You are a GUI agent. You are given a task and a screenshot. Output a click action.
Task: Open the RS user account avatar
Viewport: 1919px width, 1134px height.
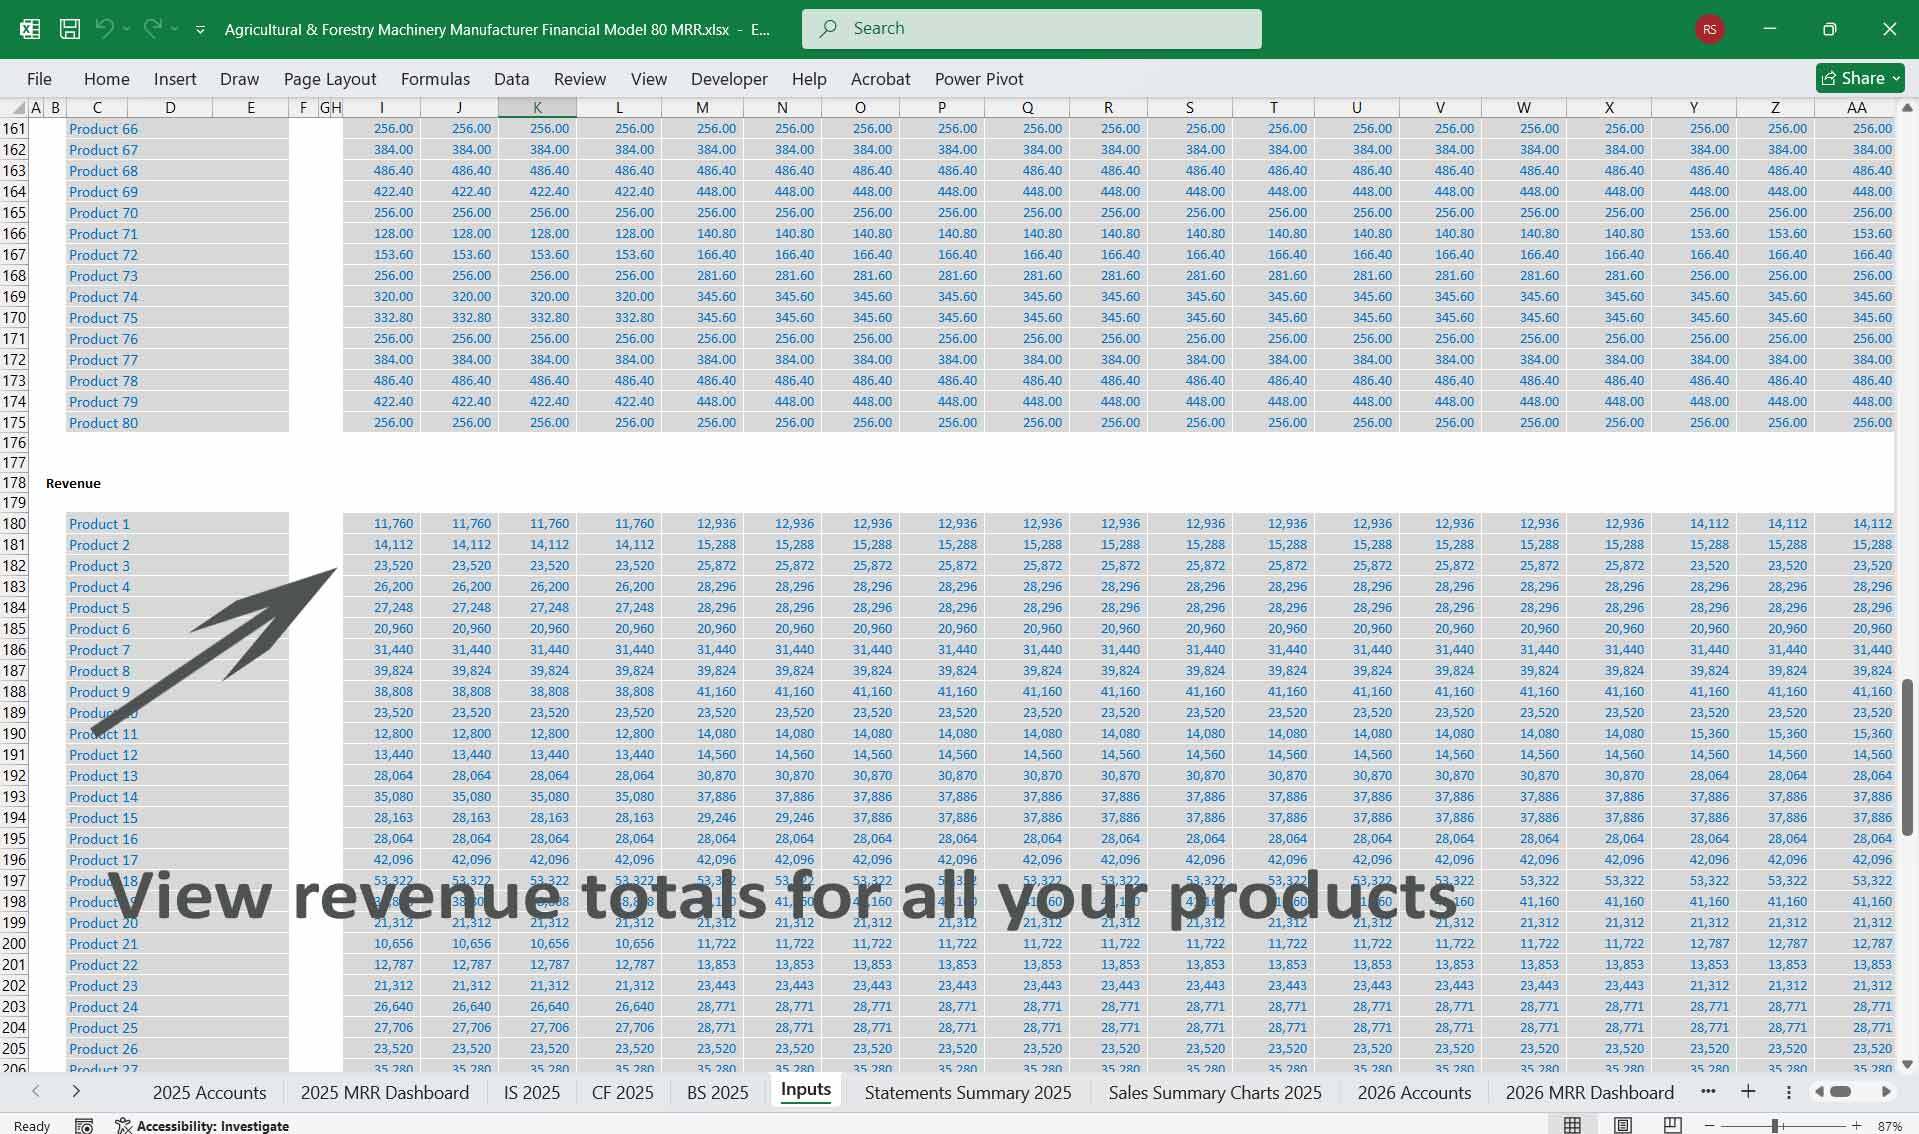point(1709,29)
